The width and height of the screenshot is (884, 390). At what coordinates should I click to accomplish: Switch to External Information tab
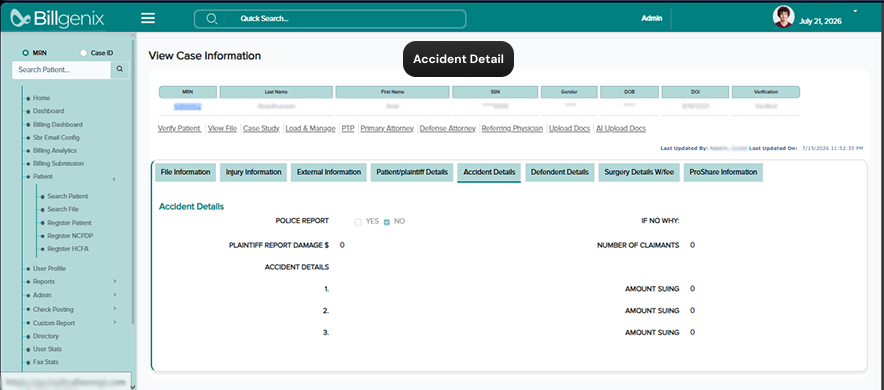(329, 172)
